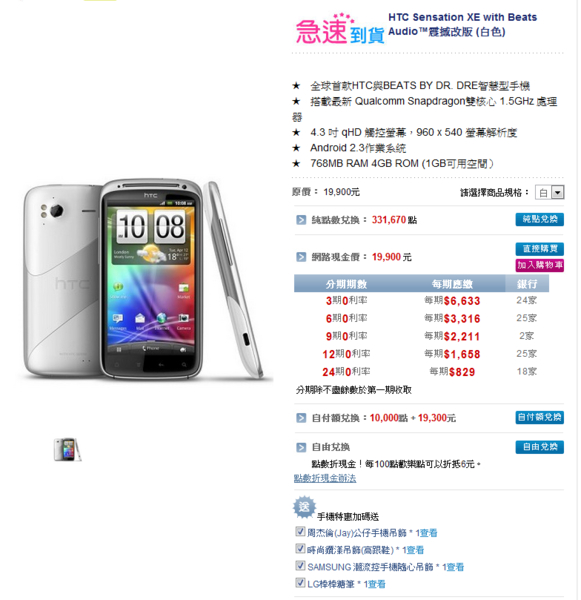Open 查看 link for 周杰倫公仔手機吊飾

click(x=429, y=533)
